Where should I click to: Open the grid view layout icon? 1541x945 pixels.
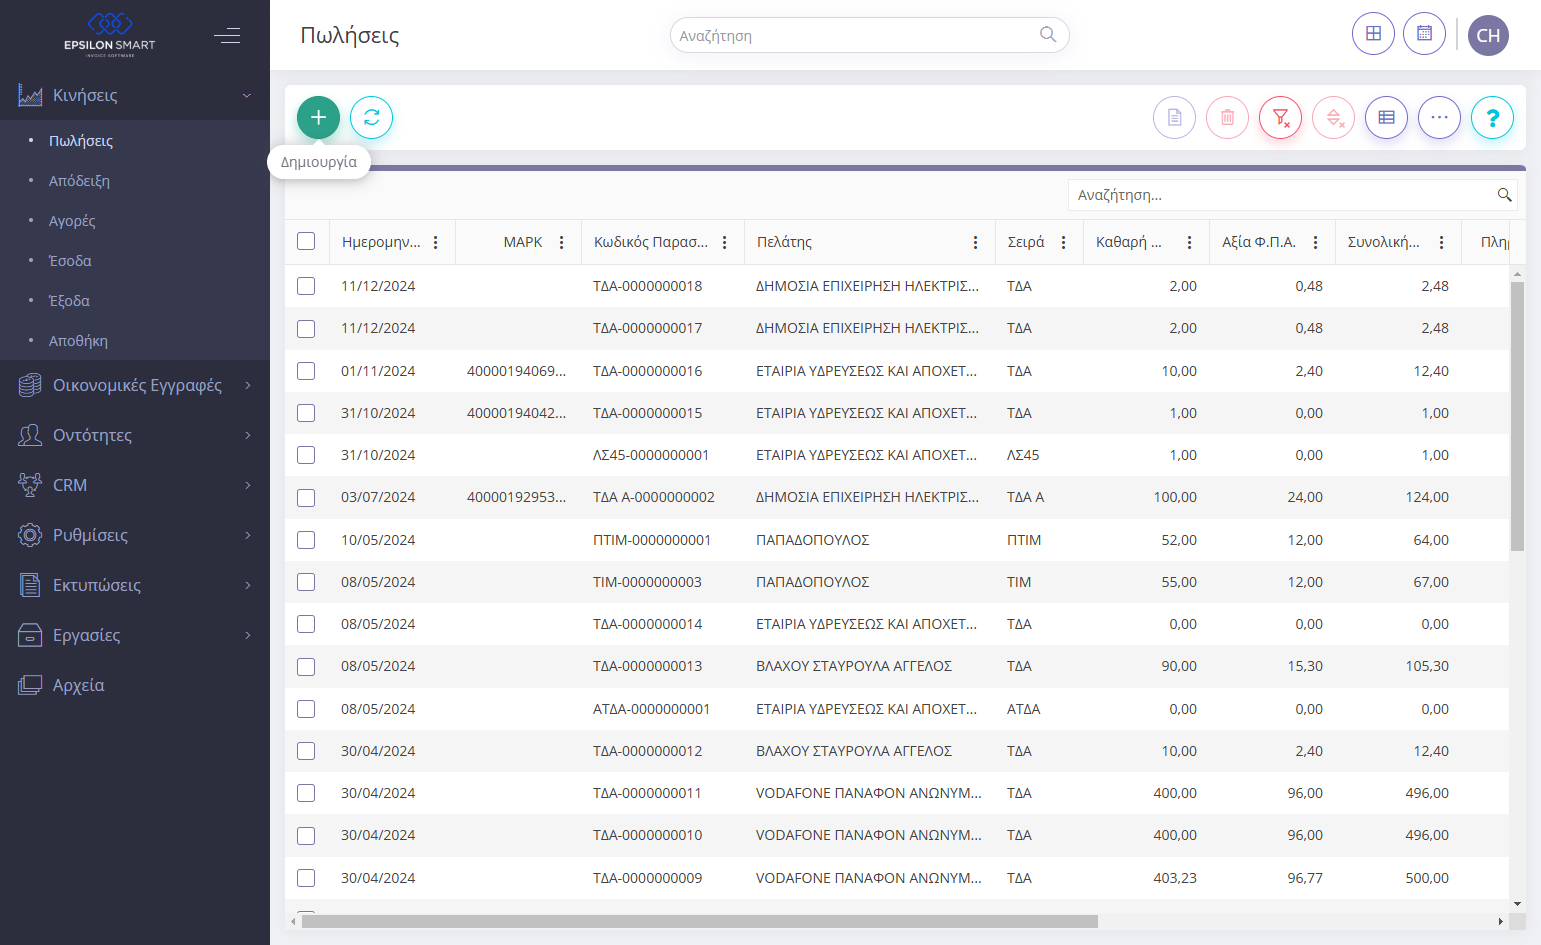click(1386, 118)
